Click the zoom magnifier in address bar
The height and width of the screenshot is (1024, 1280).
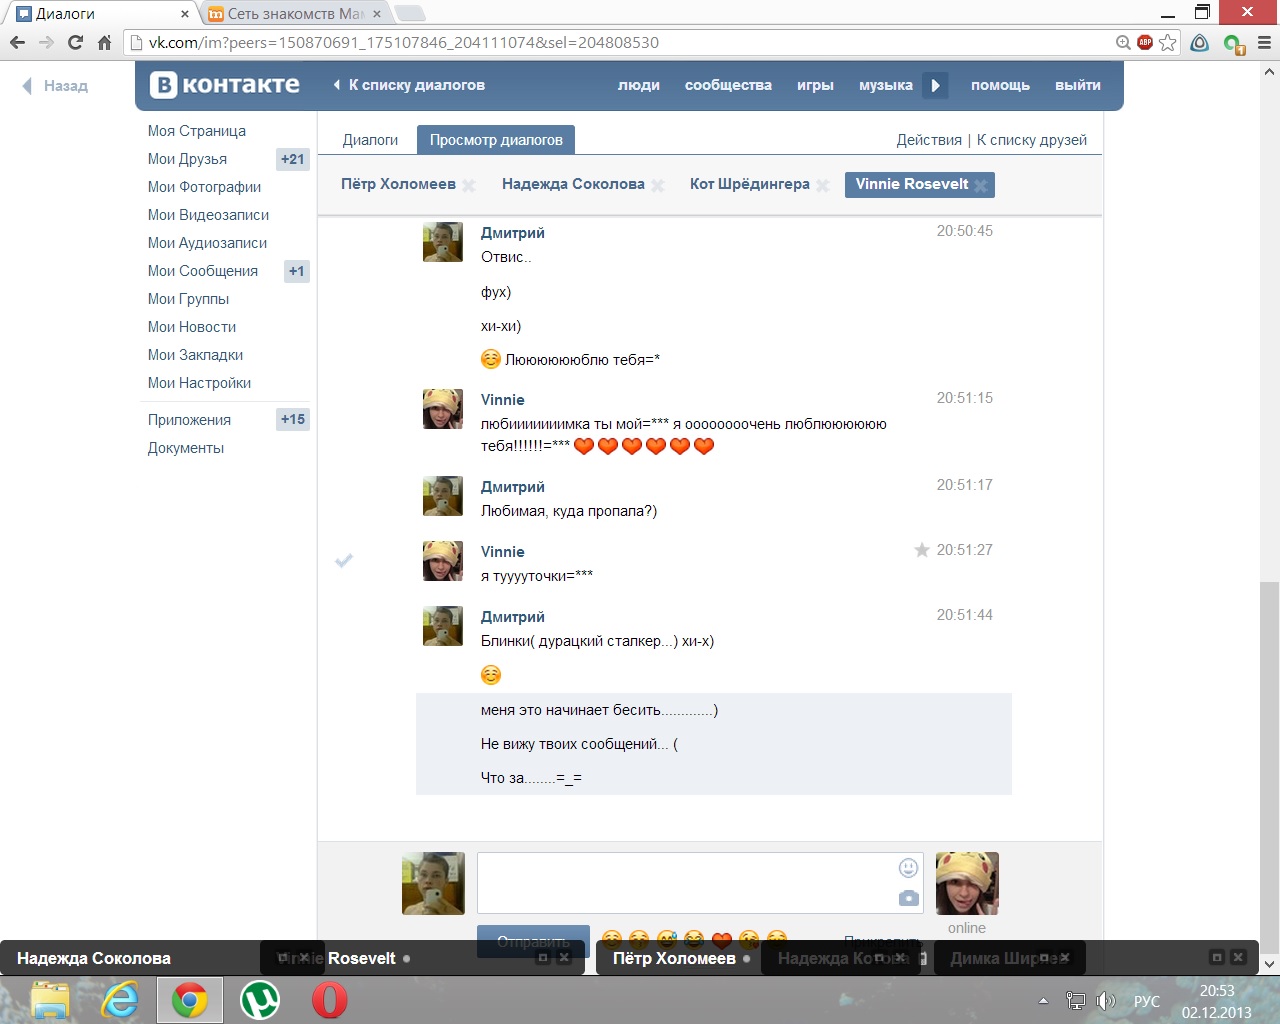pos(1123,43)
